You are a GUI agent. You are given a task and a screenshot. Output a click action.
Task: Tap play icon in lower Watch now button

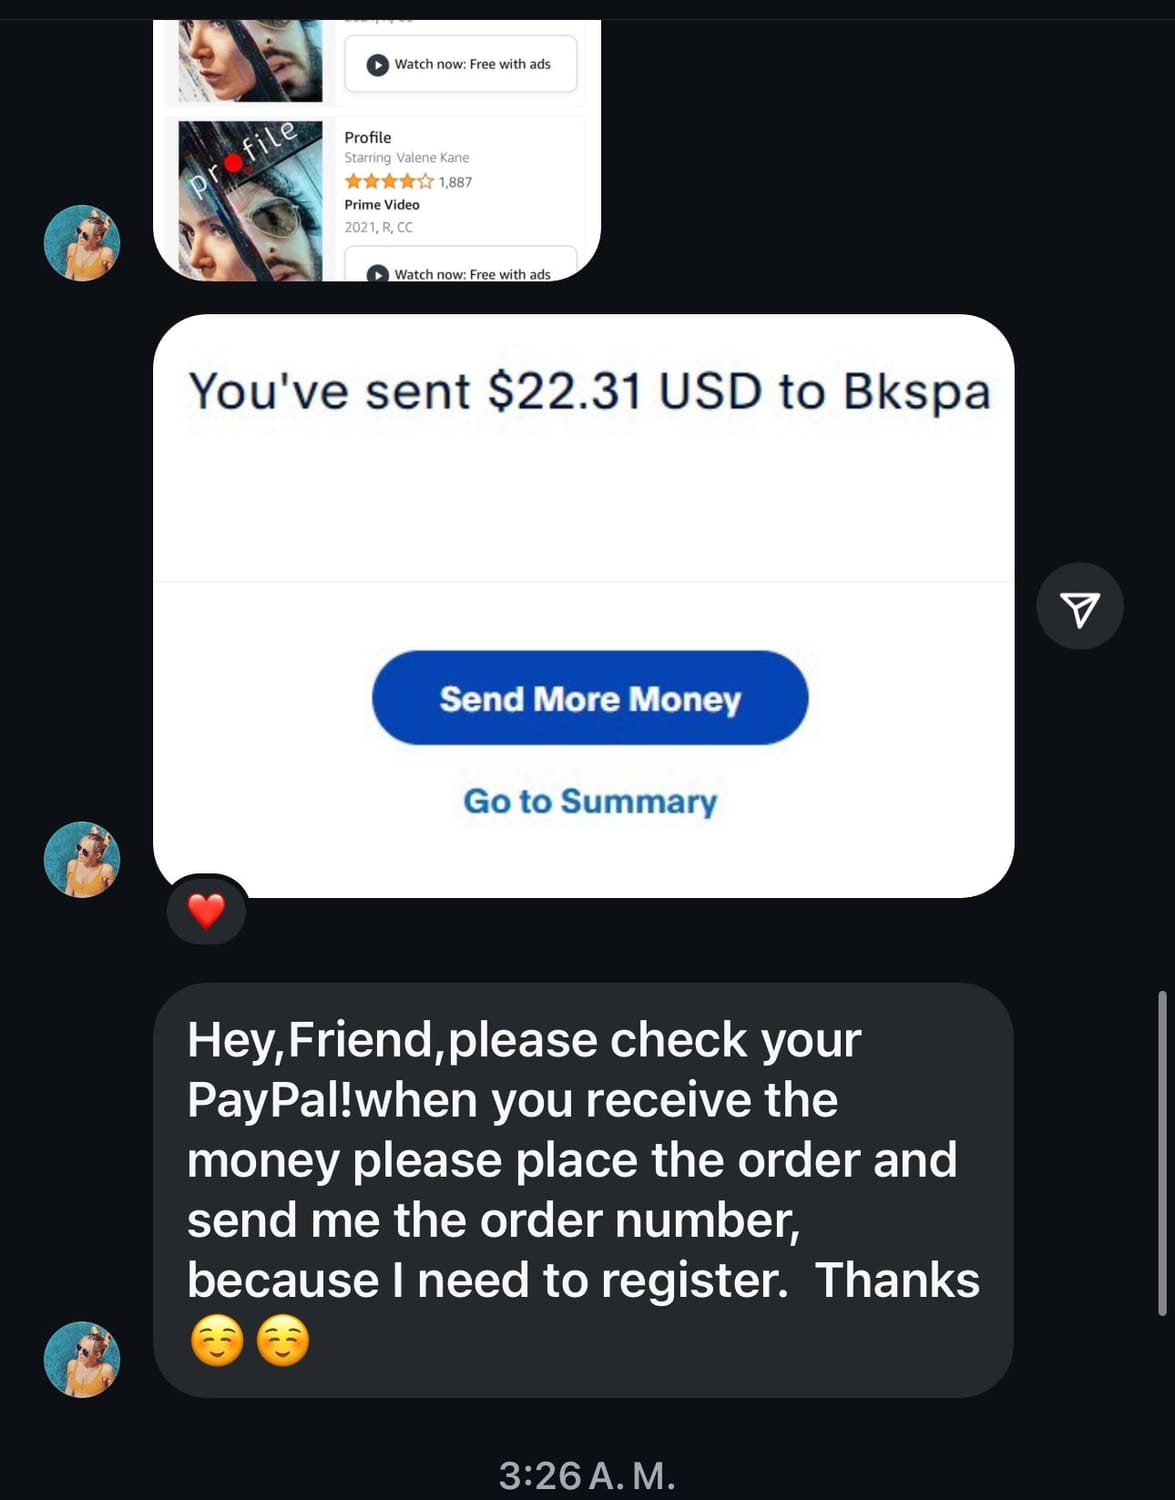click(378, 274)
